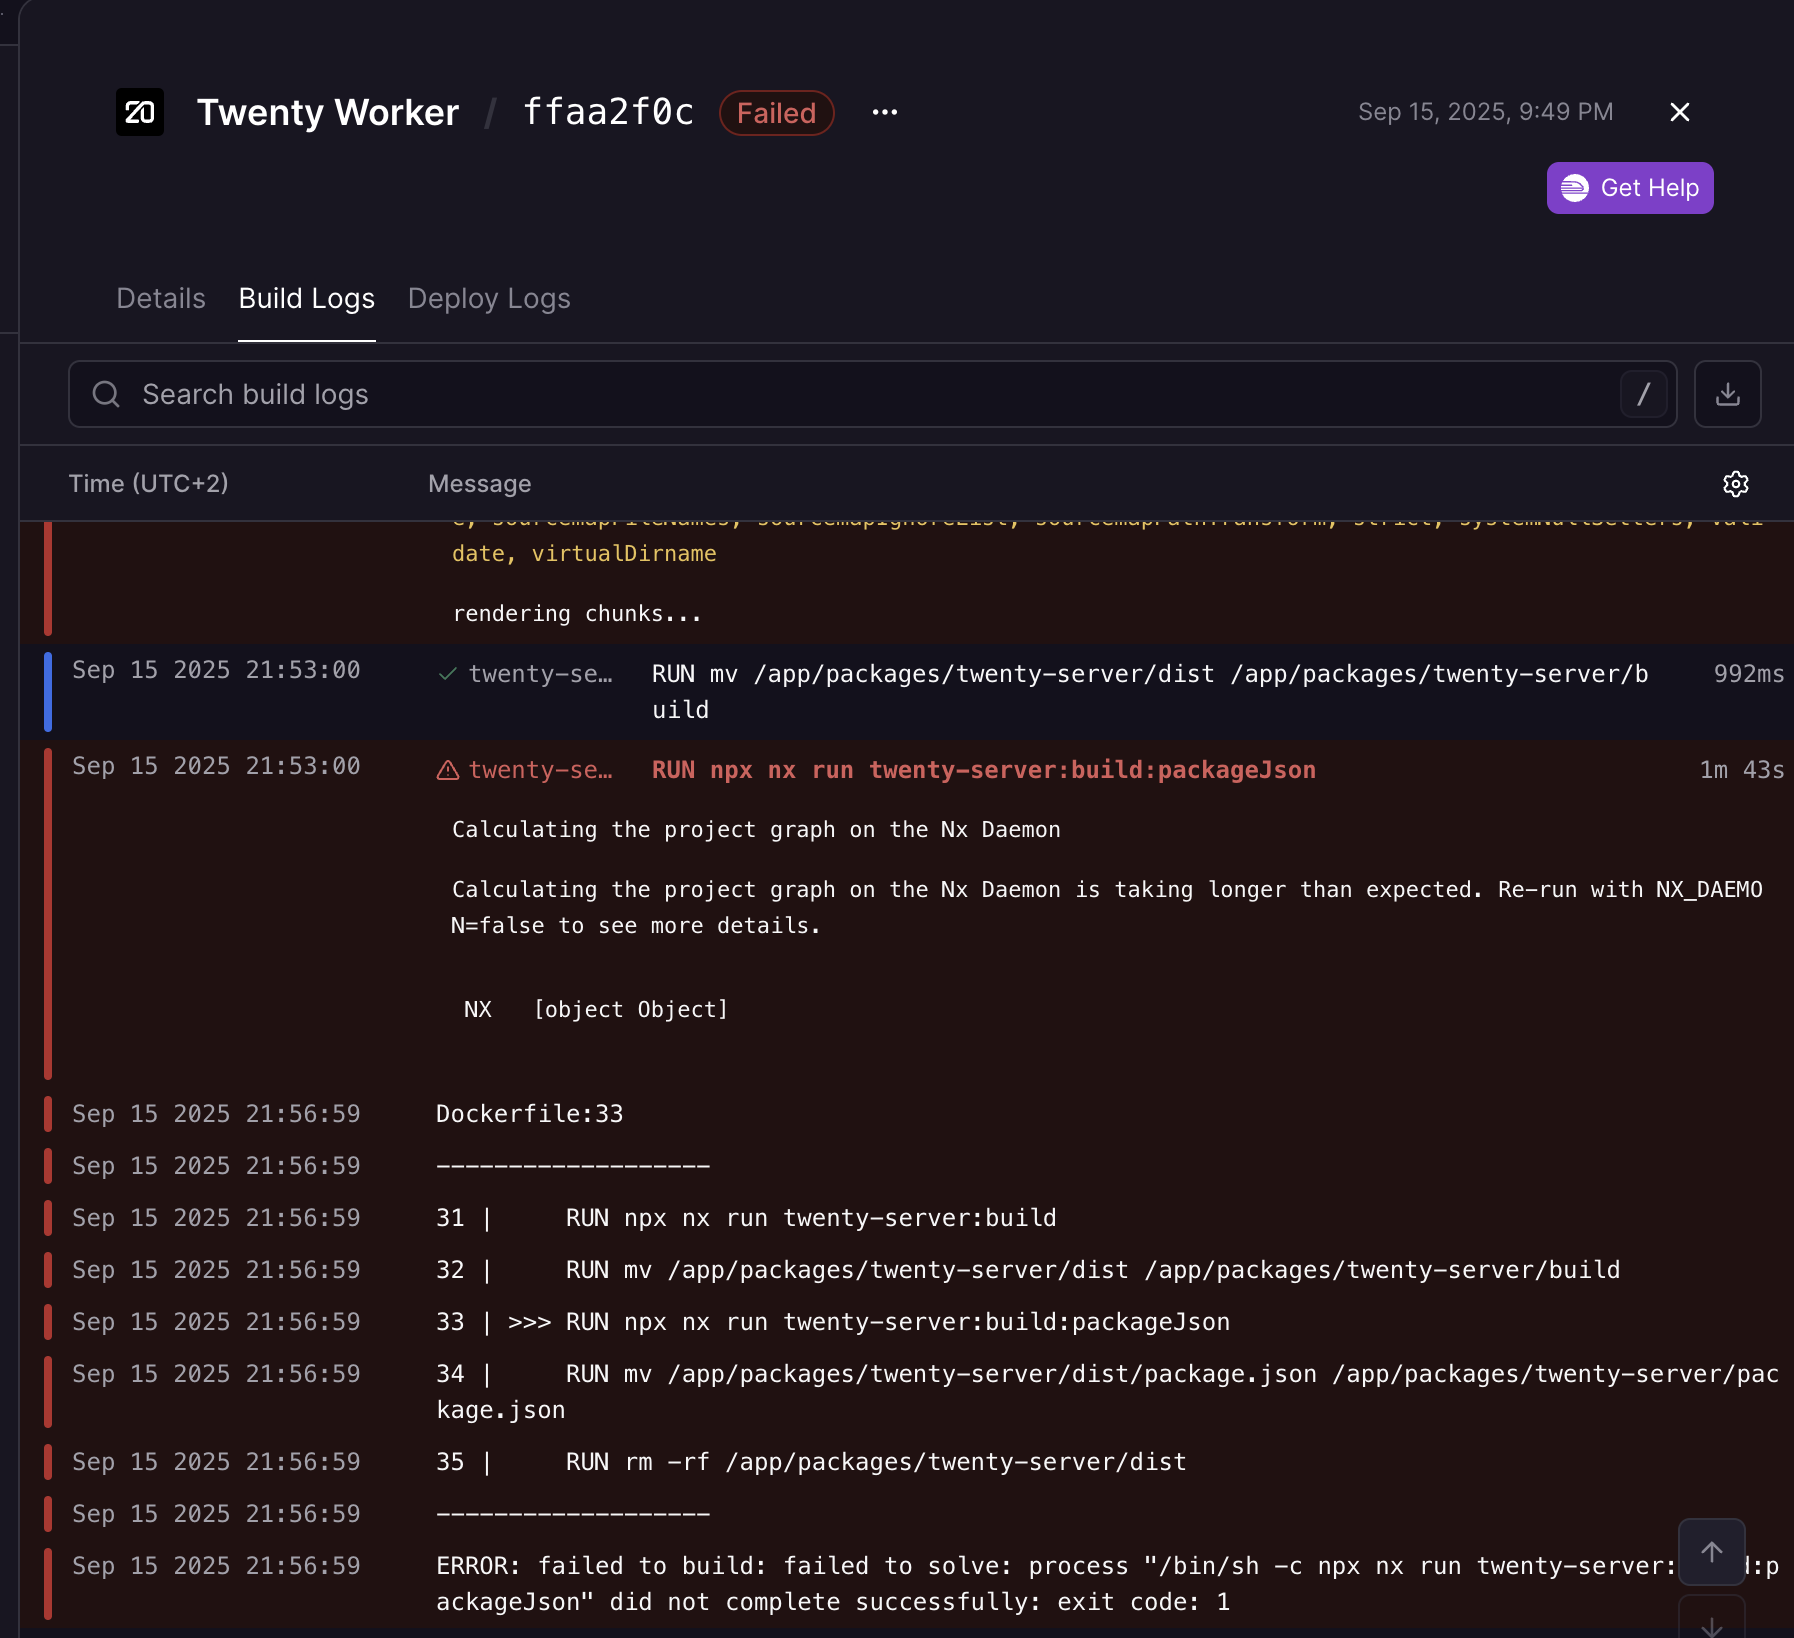Click the Message column header

pos(480,484)
